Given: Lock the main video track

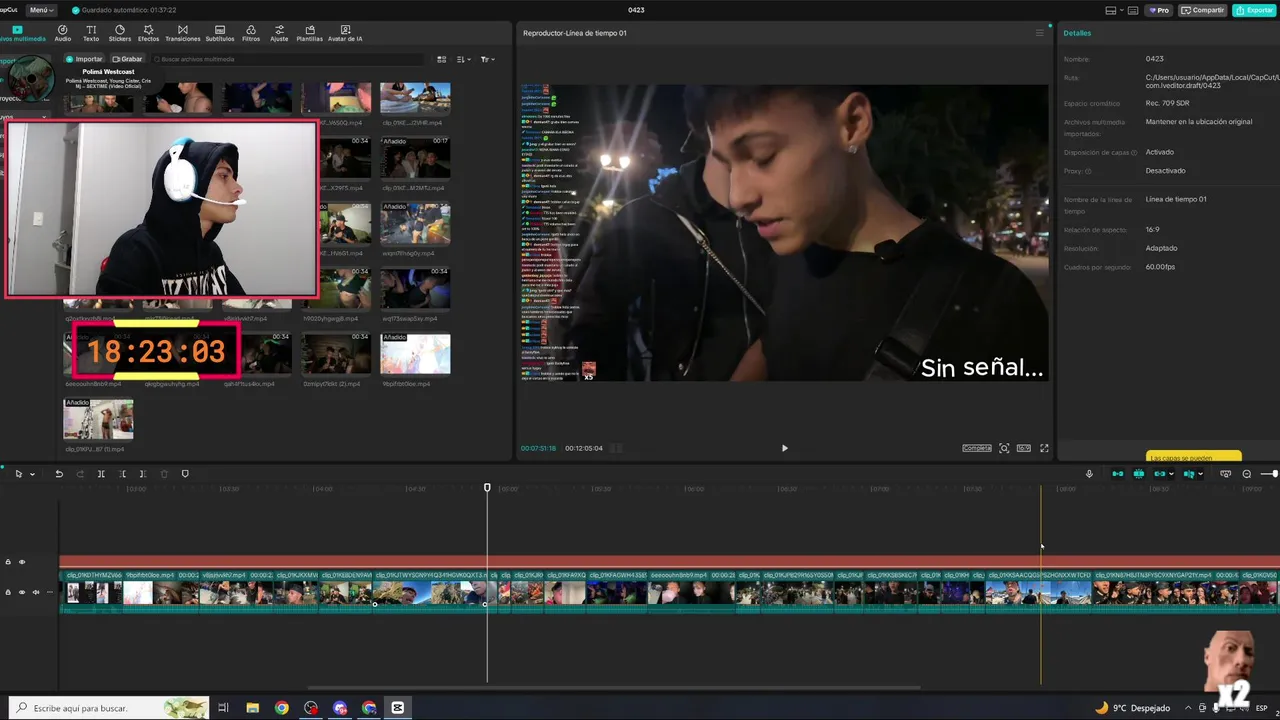Looking at the screenshot, I should (x=8, y=592).
